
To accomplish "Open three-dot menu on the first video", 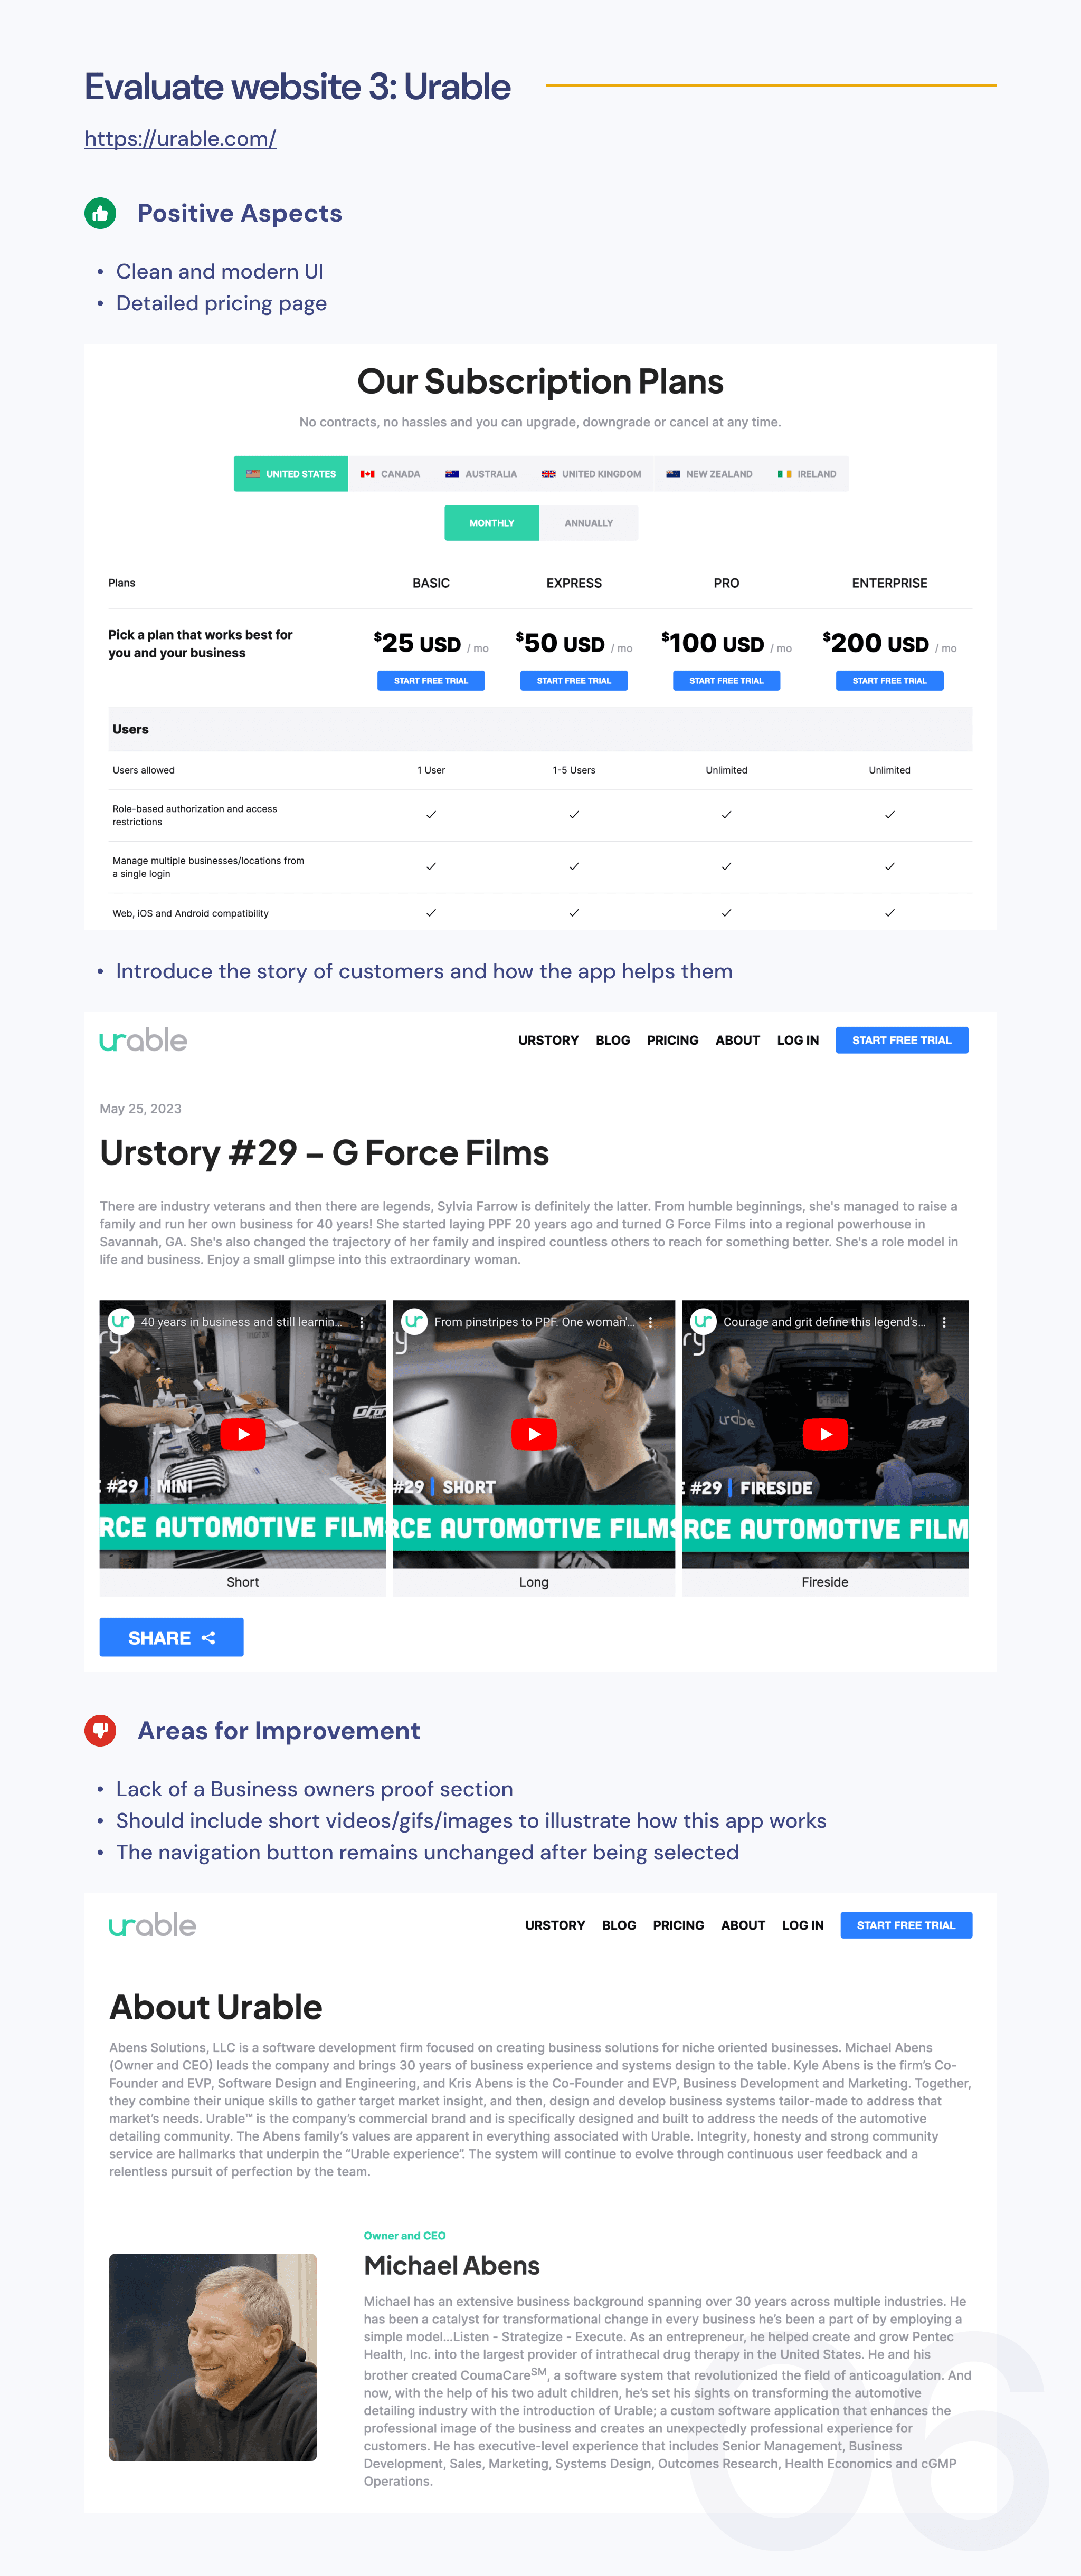I will (362, 1322).
